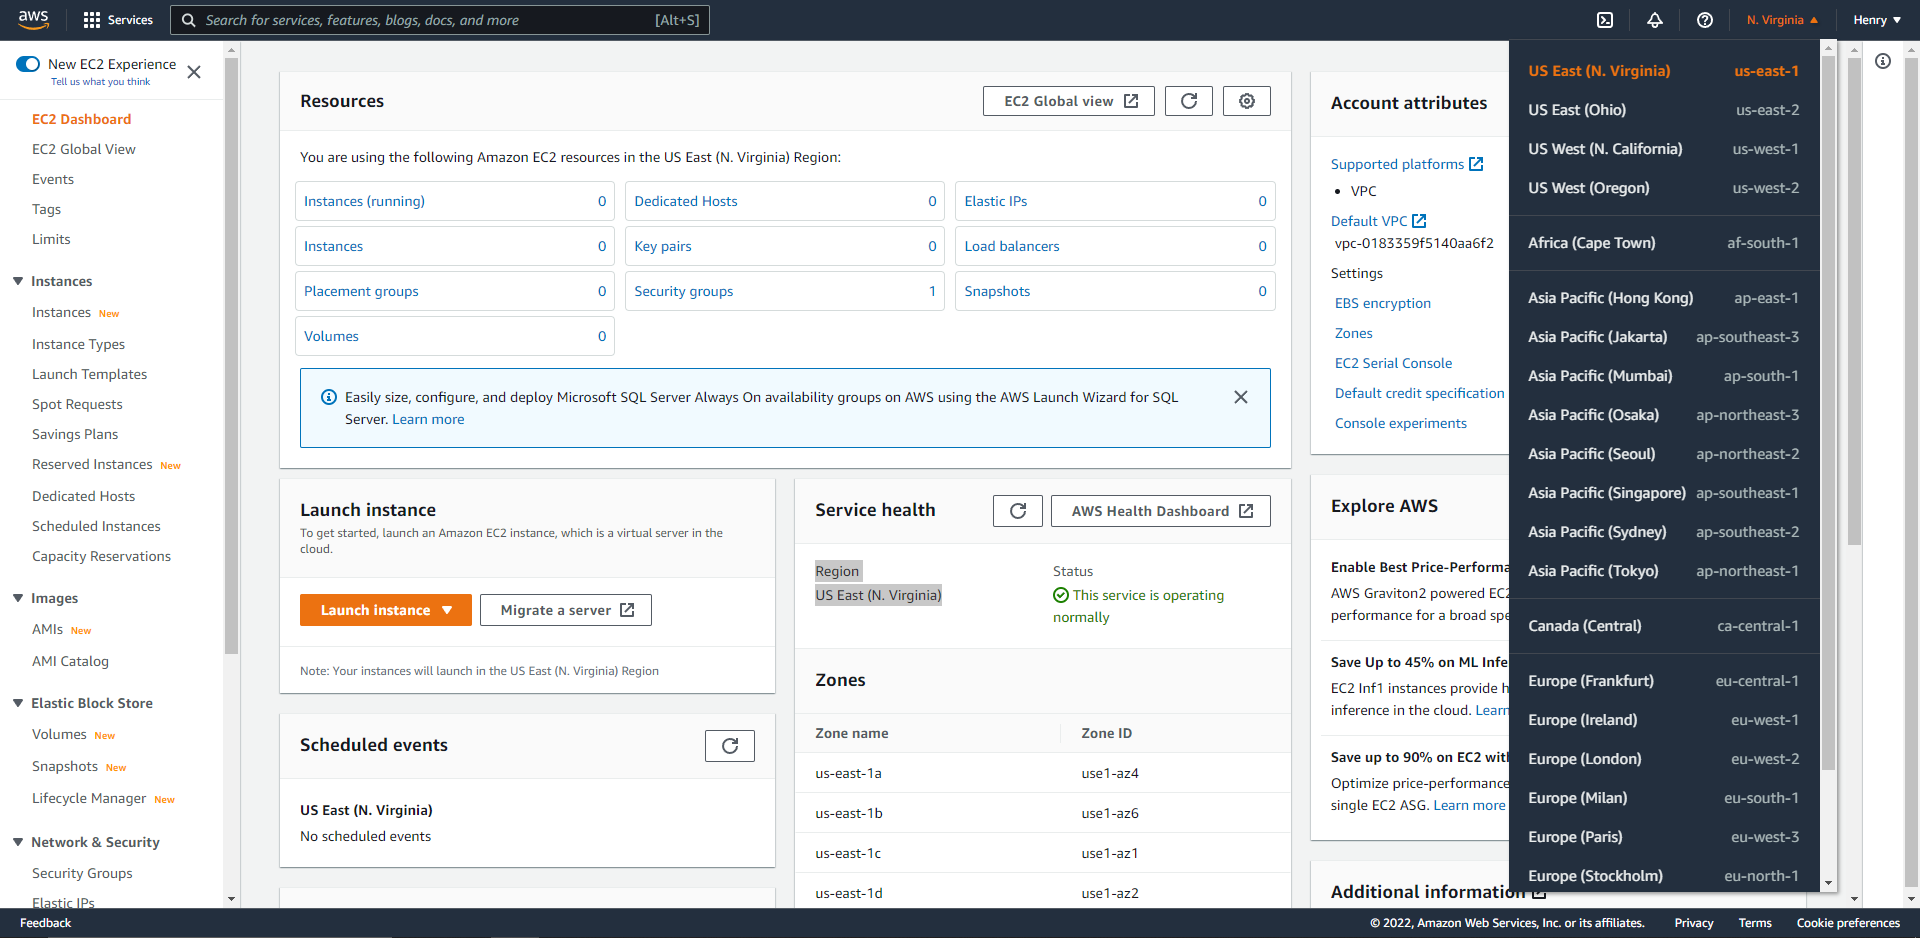Refresh the Service health panel
Viewport: 1920px width, 938px height.
[1017, 510]
